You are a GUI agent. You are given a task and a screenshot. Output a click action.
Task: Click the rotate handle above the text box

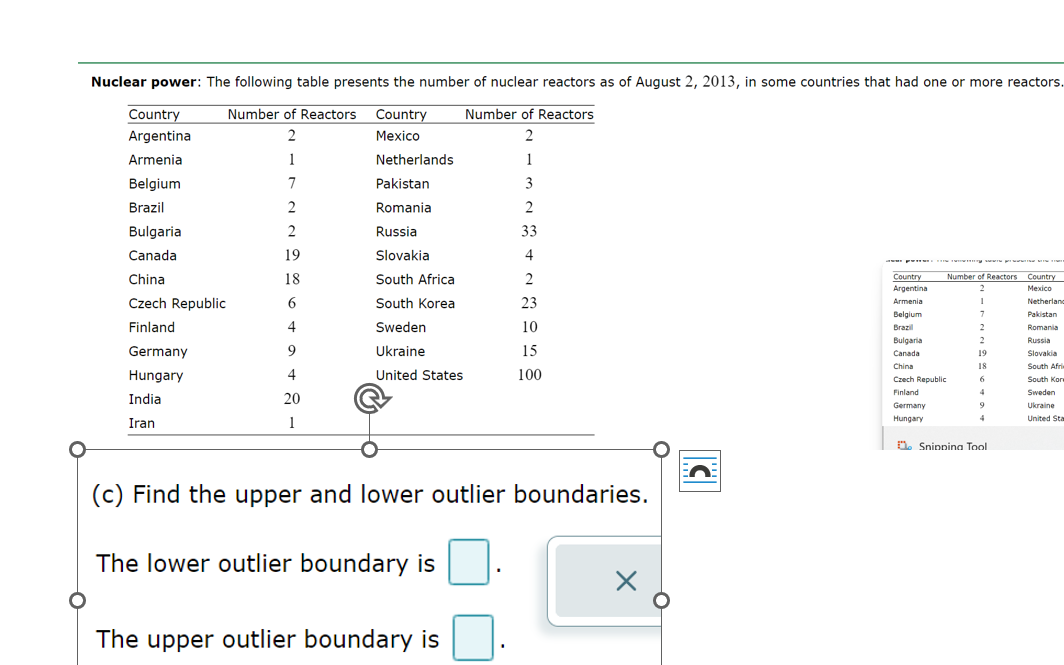coord(369,399)
